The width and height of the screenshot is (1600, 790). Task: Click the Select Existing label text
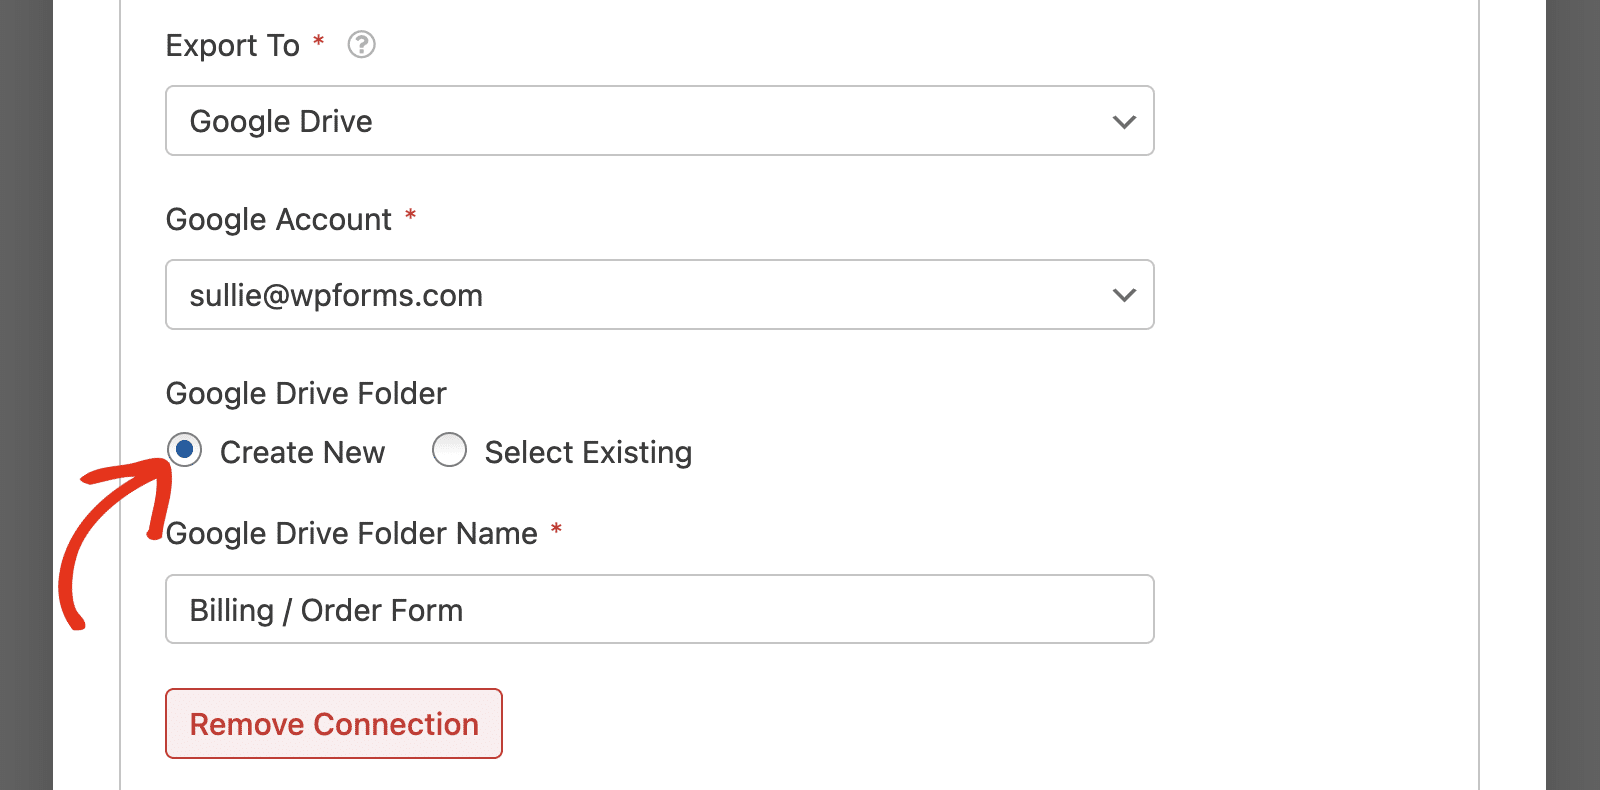click(x=588, y=453)
